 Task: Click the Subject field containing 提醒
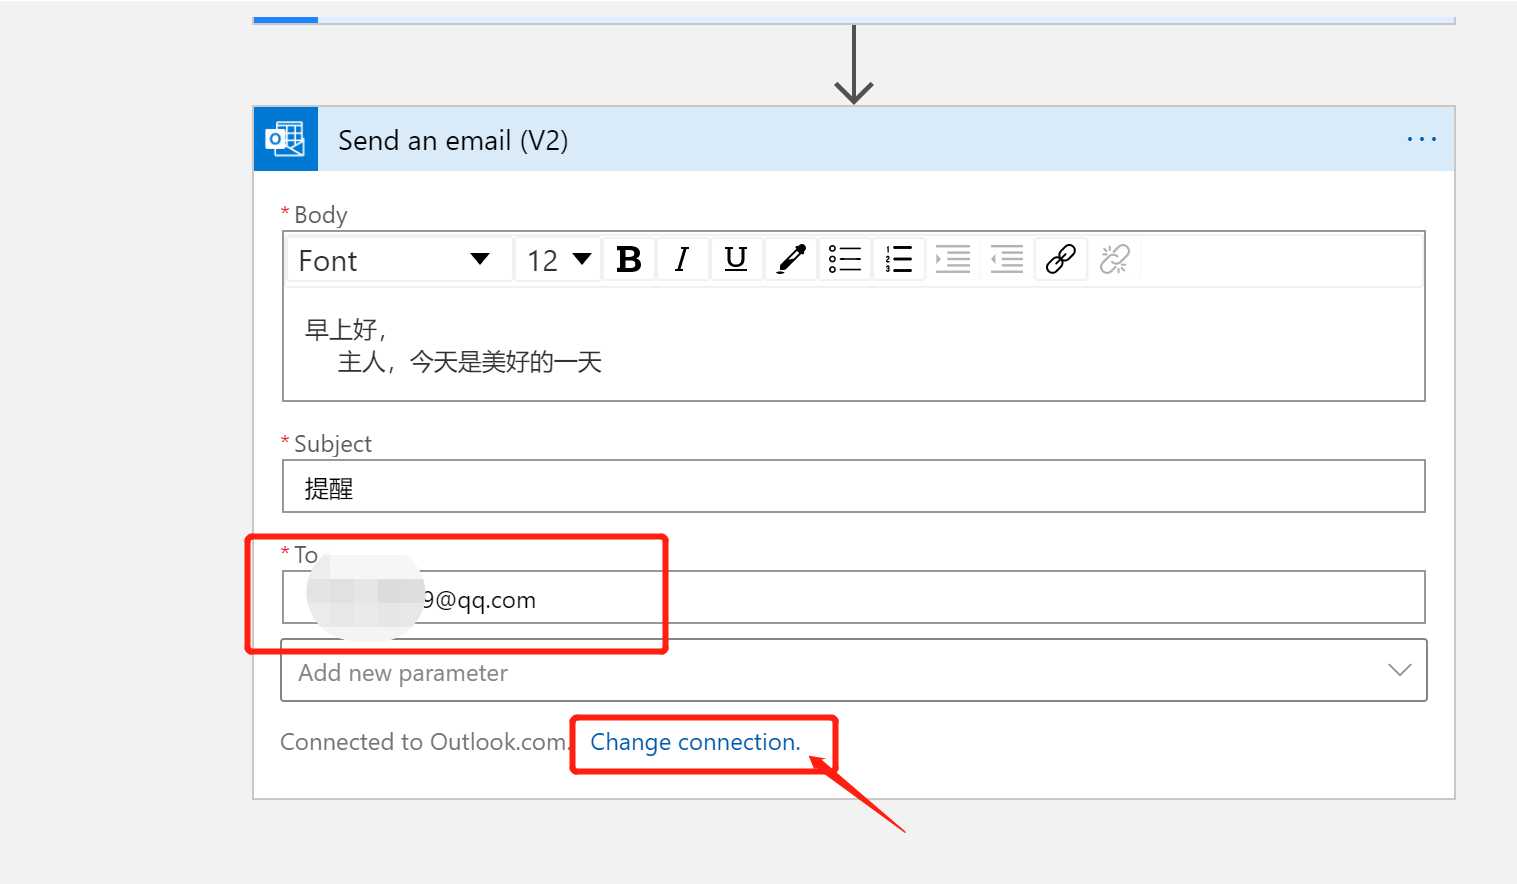854,487
